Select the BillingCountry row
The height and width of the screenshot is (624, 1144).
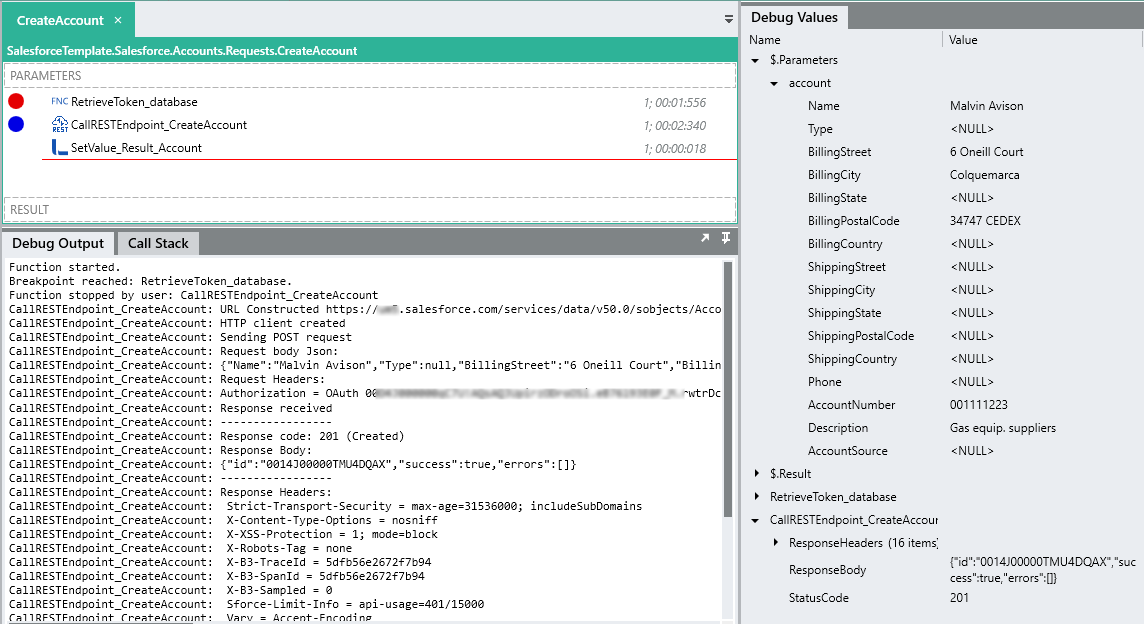943,244
